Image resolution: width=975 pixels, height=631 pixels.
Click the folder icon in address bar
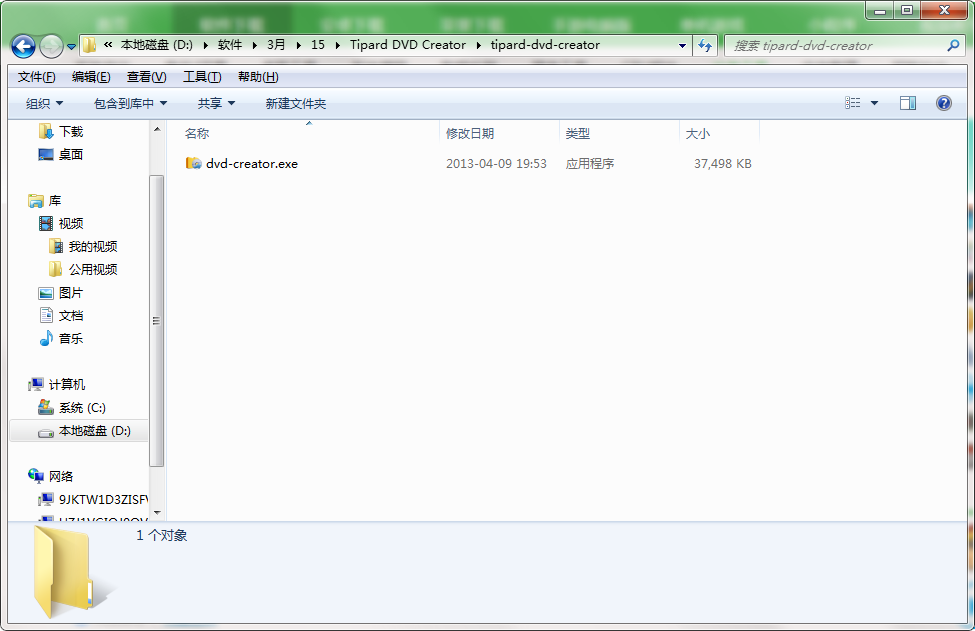90,45
